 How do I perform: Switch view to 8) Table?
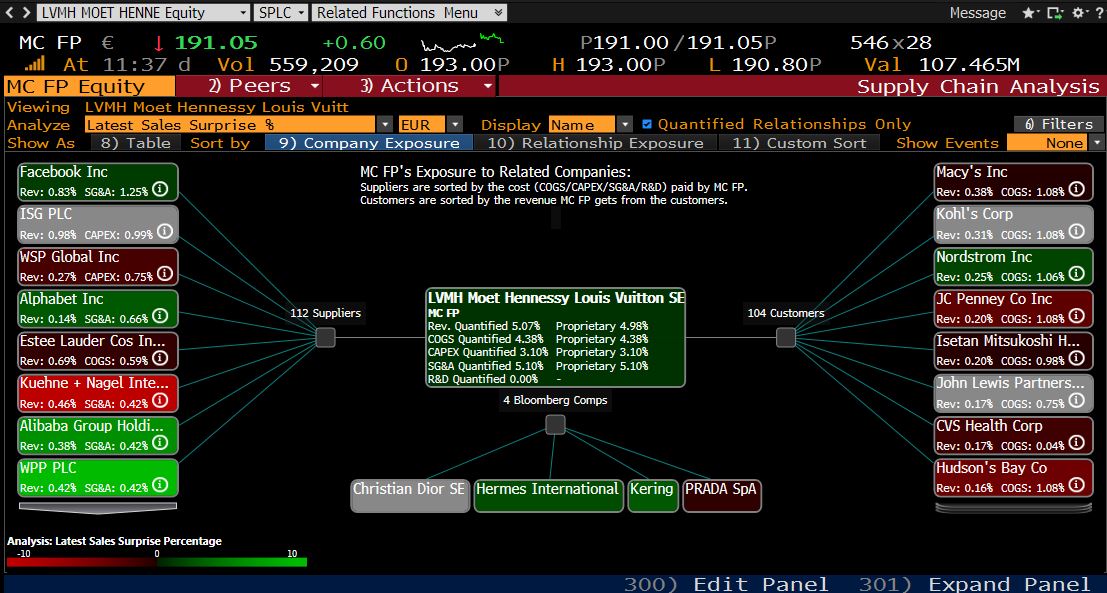point(135,143)
